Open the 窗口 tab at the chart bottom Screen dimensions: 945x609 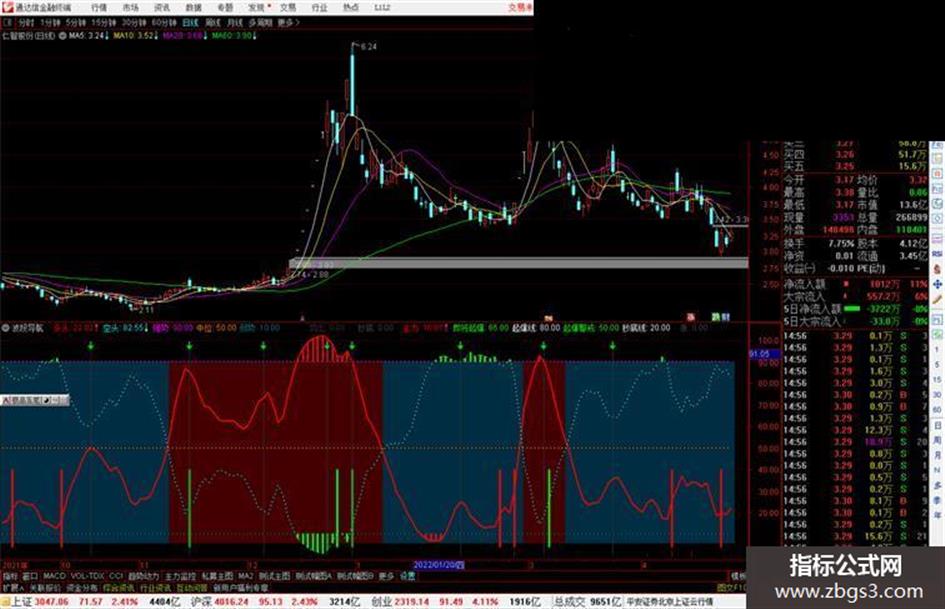(x=31, y=576)
